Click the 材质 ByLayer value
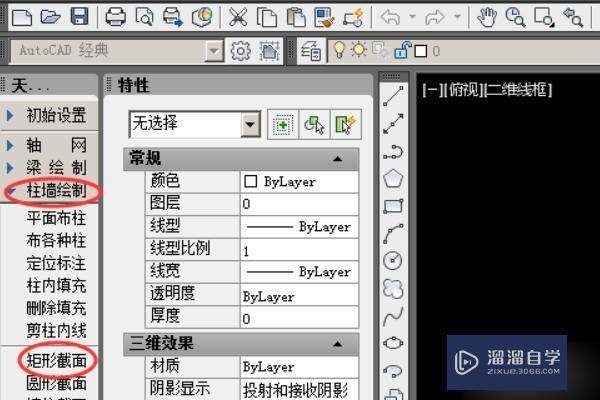 coord(299,367)
